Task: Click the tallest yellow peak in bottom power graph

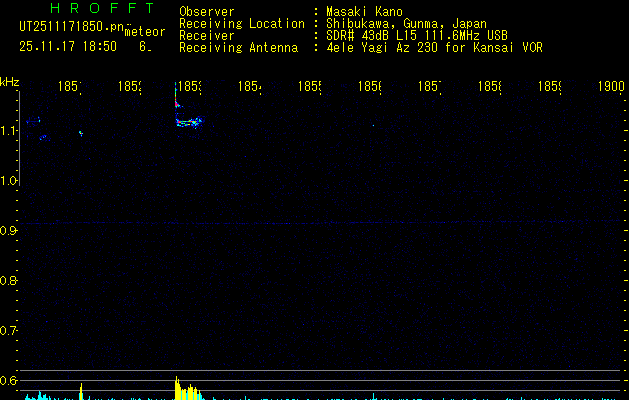Action: pos(177,387)
